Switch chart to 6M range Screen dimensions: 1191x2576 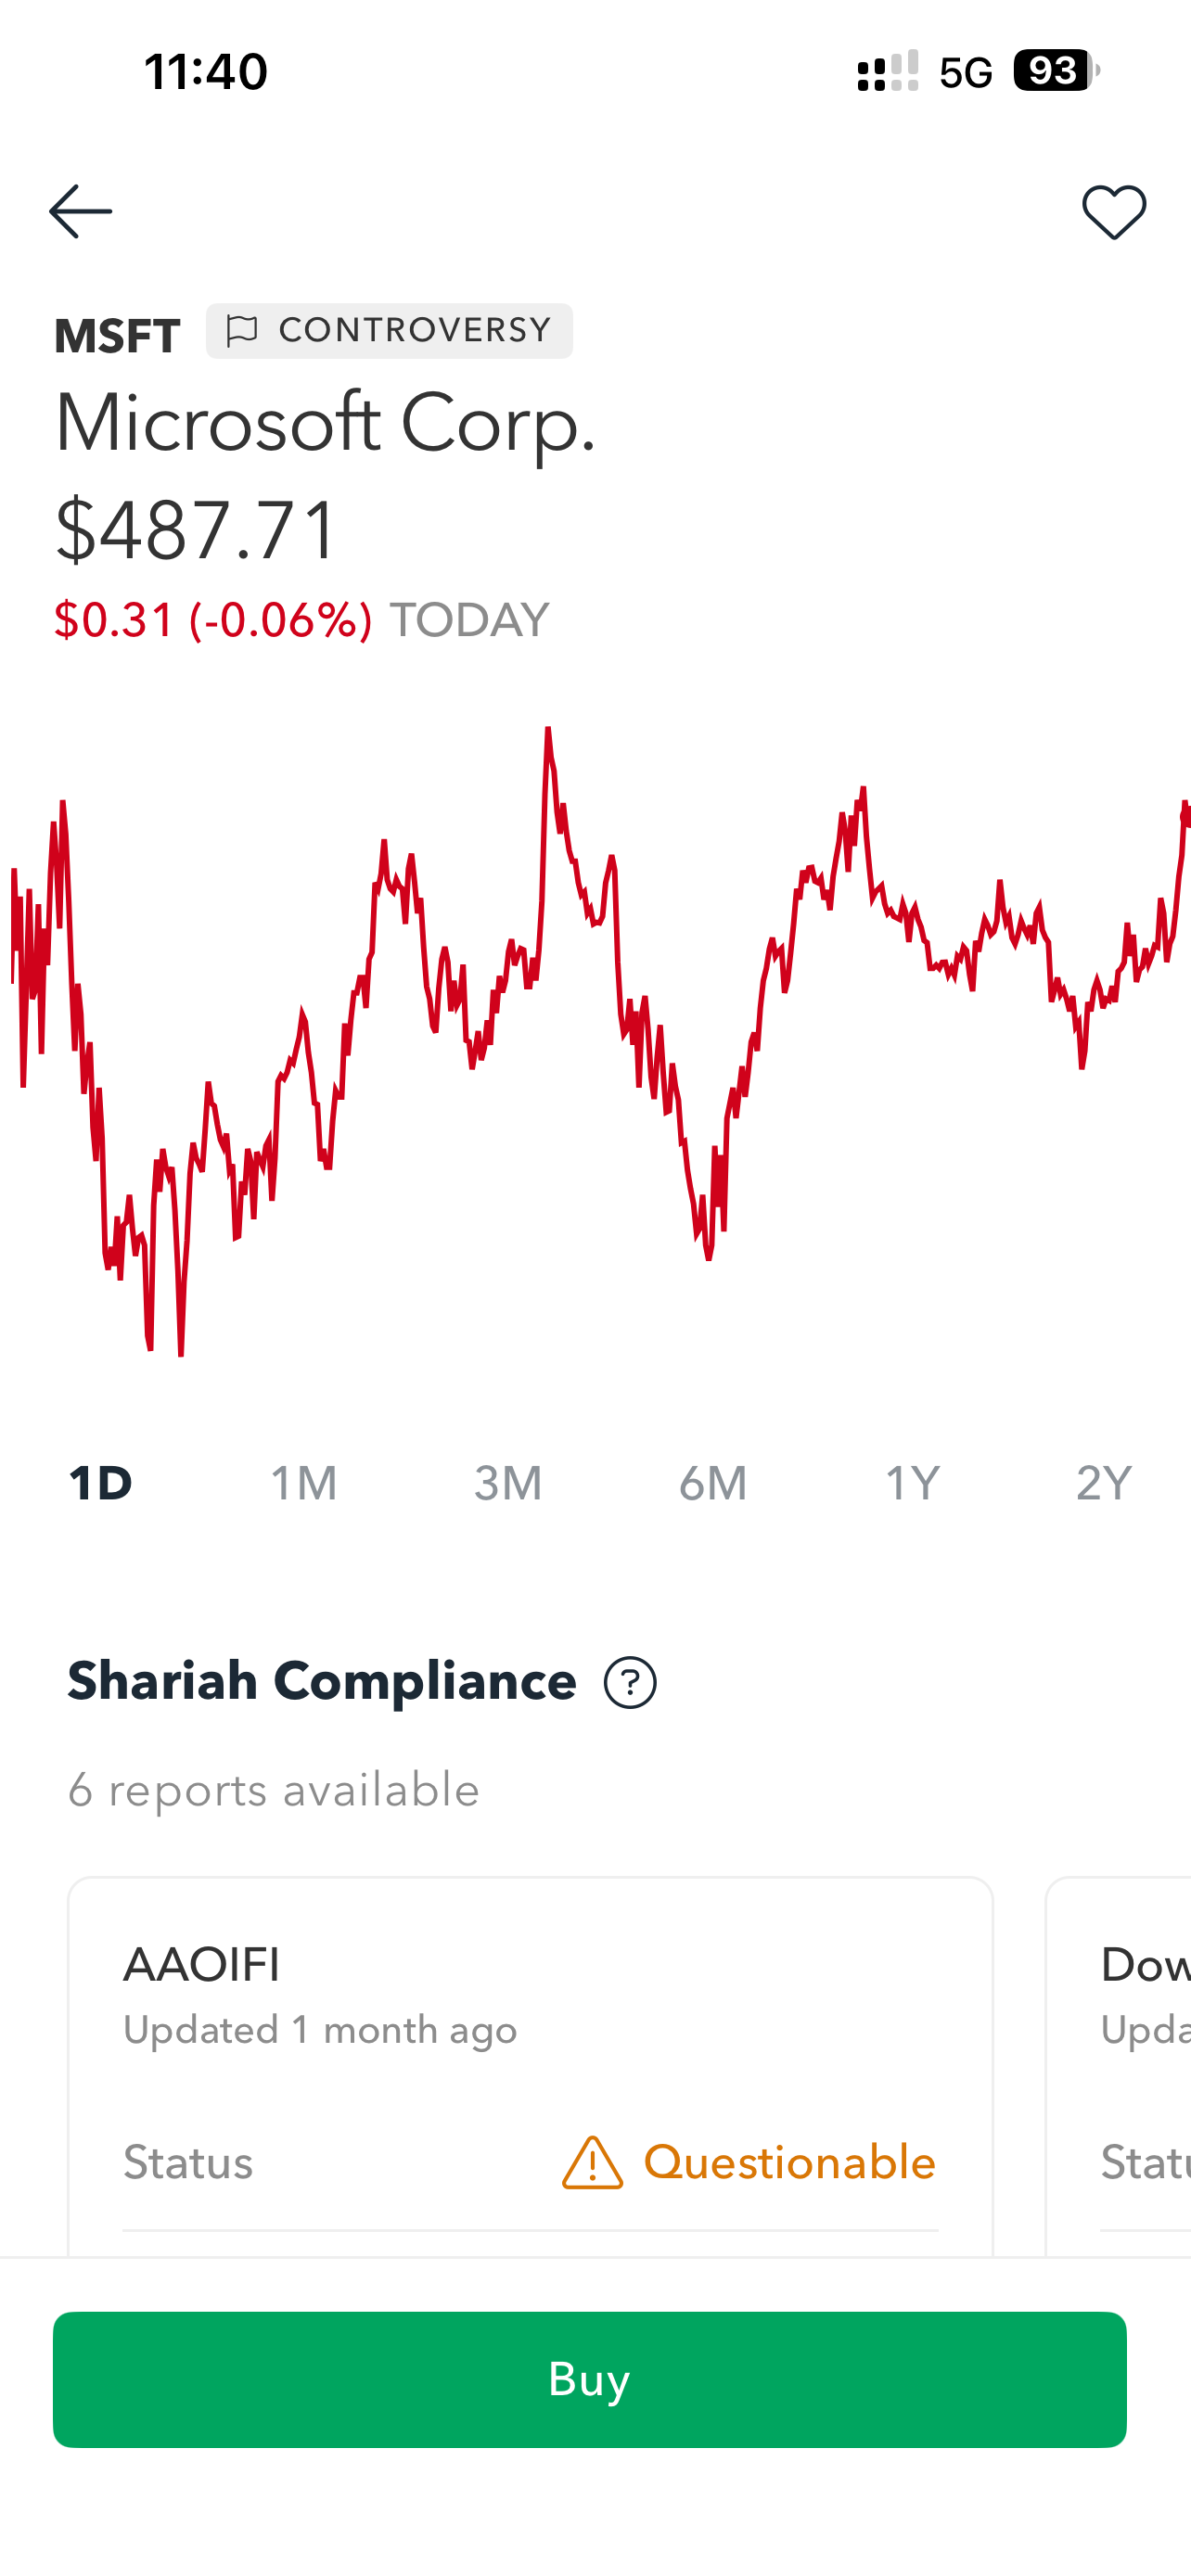(713, 1483)
